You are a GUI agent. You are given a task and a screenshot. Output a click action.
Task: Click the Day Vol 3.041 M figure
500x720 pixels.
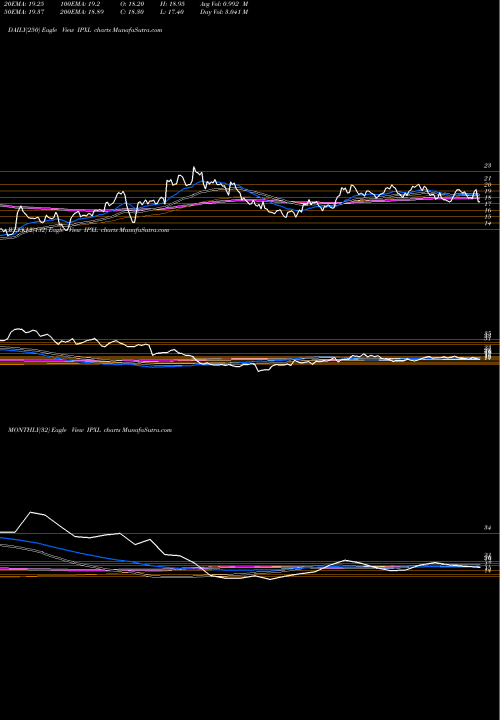[x=224, y=12]
